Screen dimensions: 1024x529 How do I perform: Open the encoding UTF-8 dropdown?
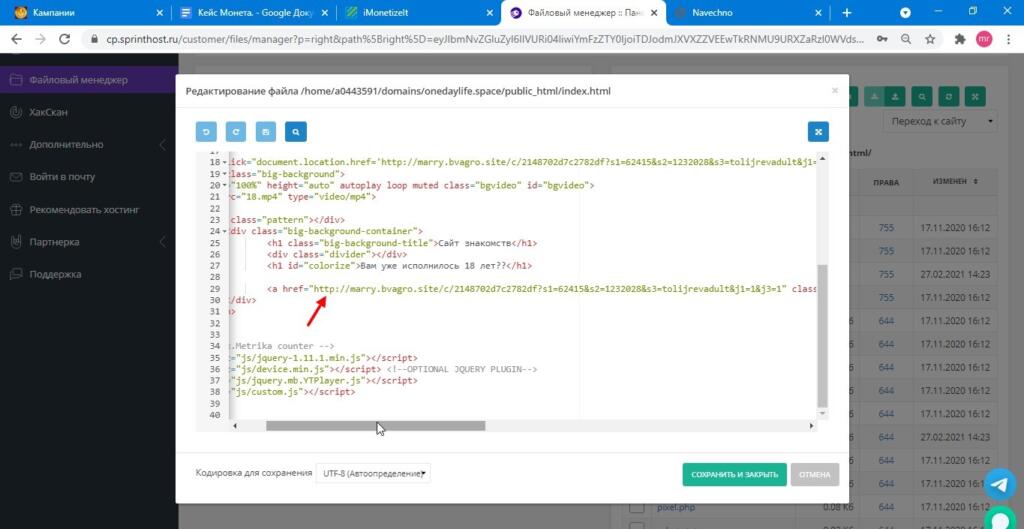pyautogui.click(x=373, y=473)
